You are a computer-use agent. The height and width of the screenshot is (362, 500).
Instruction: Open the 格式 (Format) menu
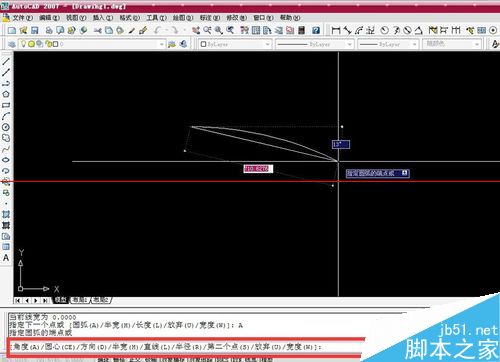[130, 18]
